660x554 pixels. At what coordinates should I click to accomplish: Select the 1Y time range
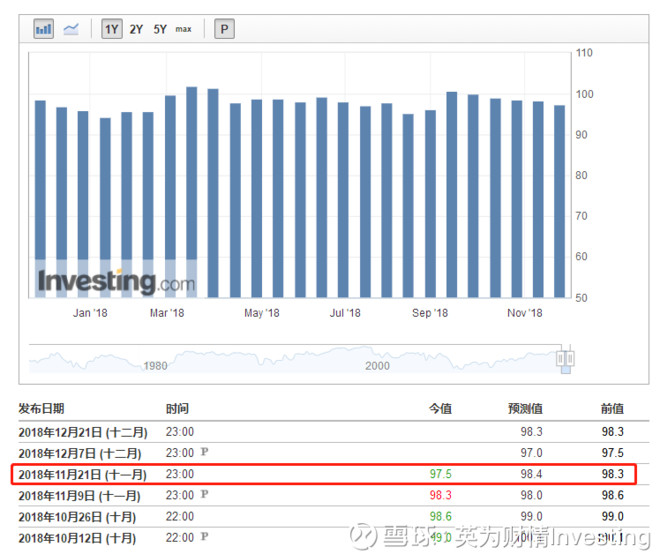coord(112,29)
